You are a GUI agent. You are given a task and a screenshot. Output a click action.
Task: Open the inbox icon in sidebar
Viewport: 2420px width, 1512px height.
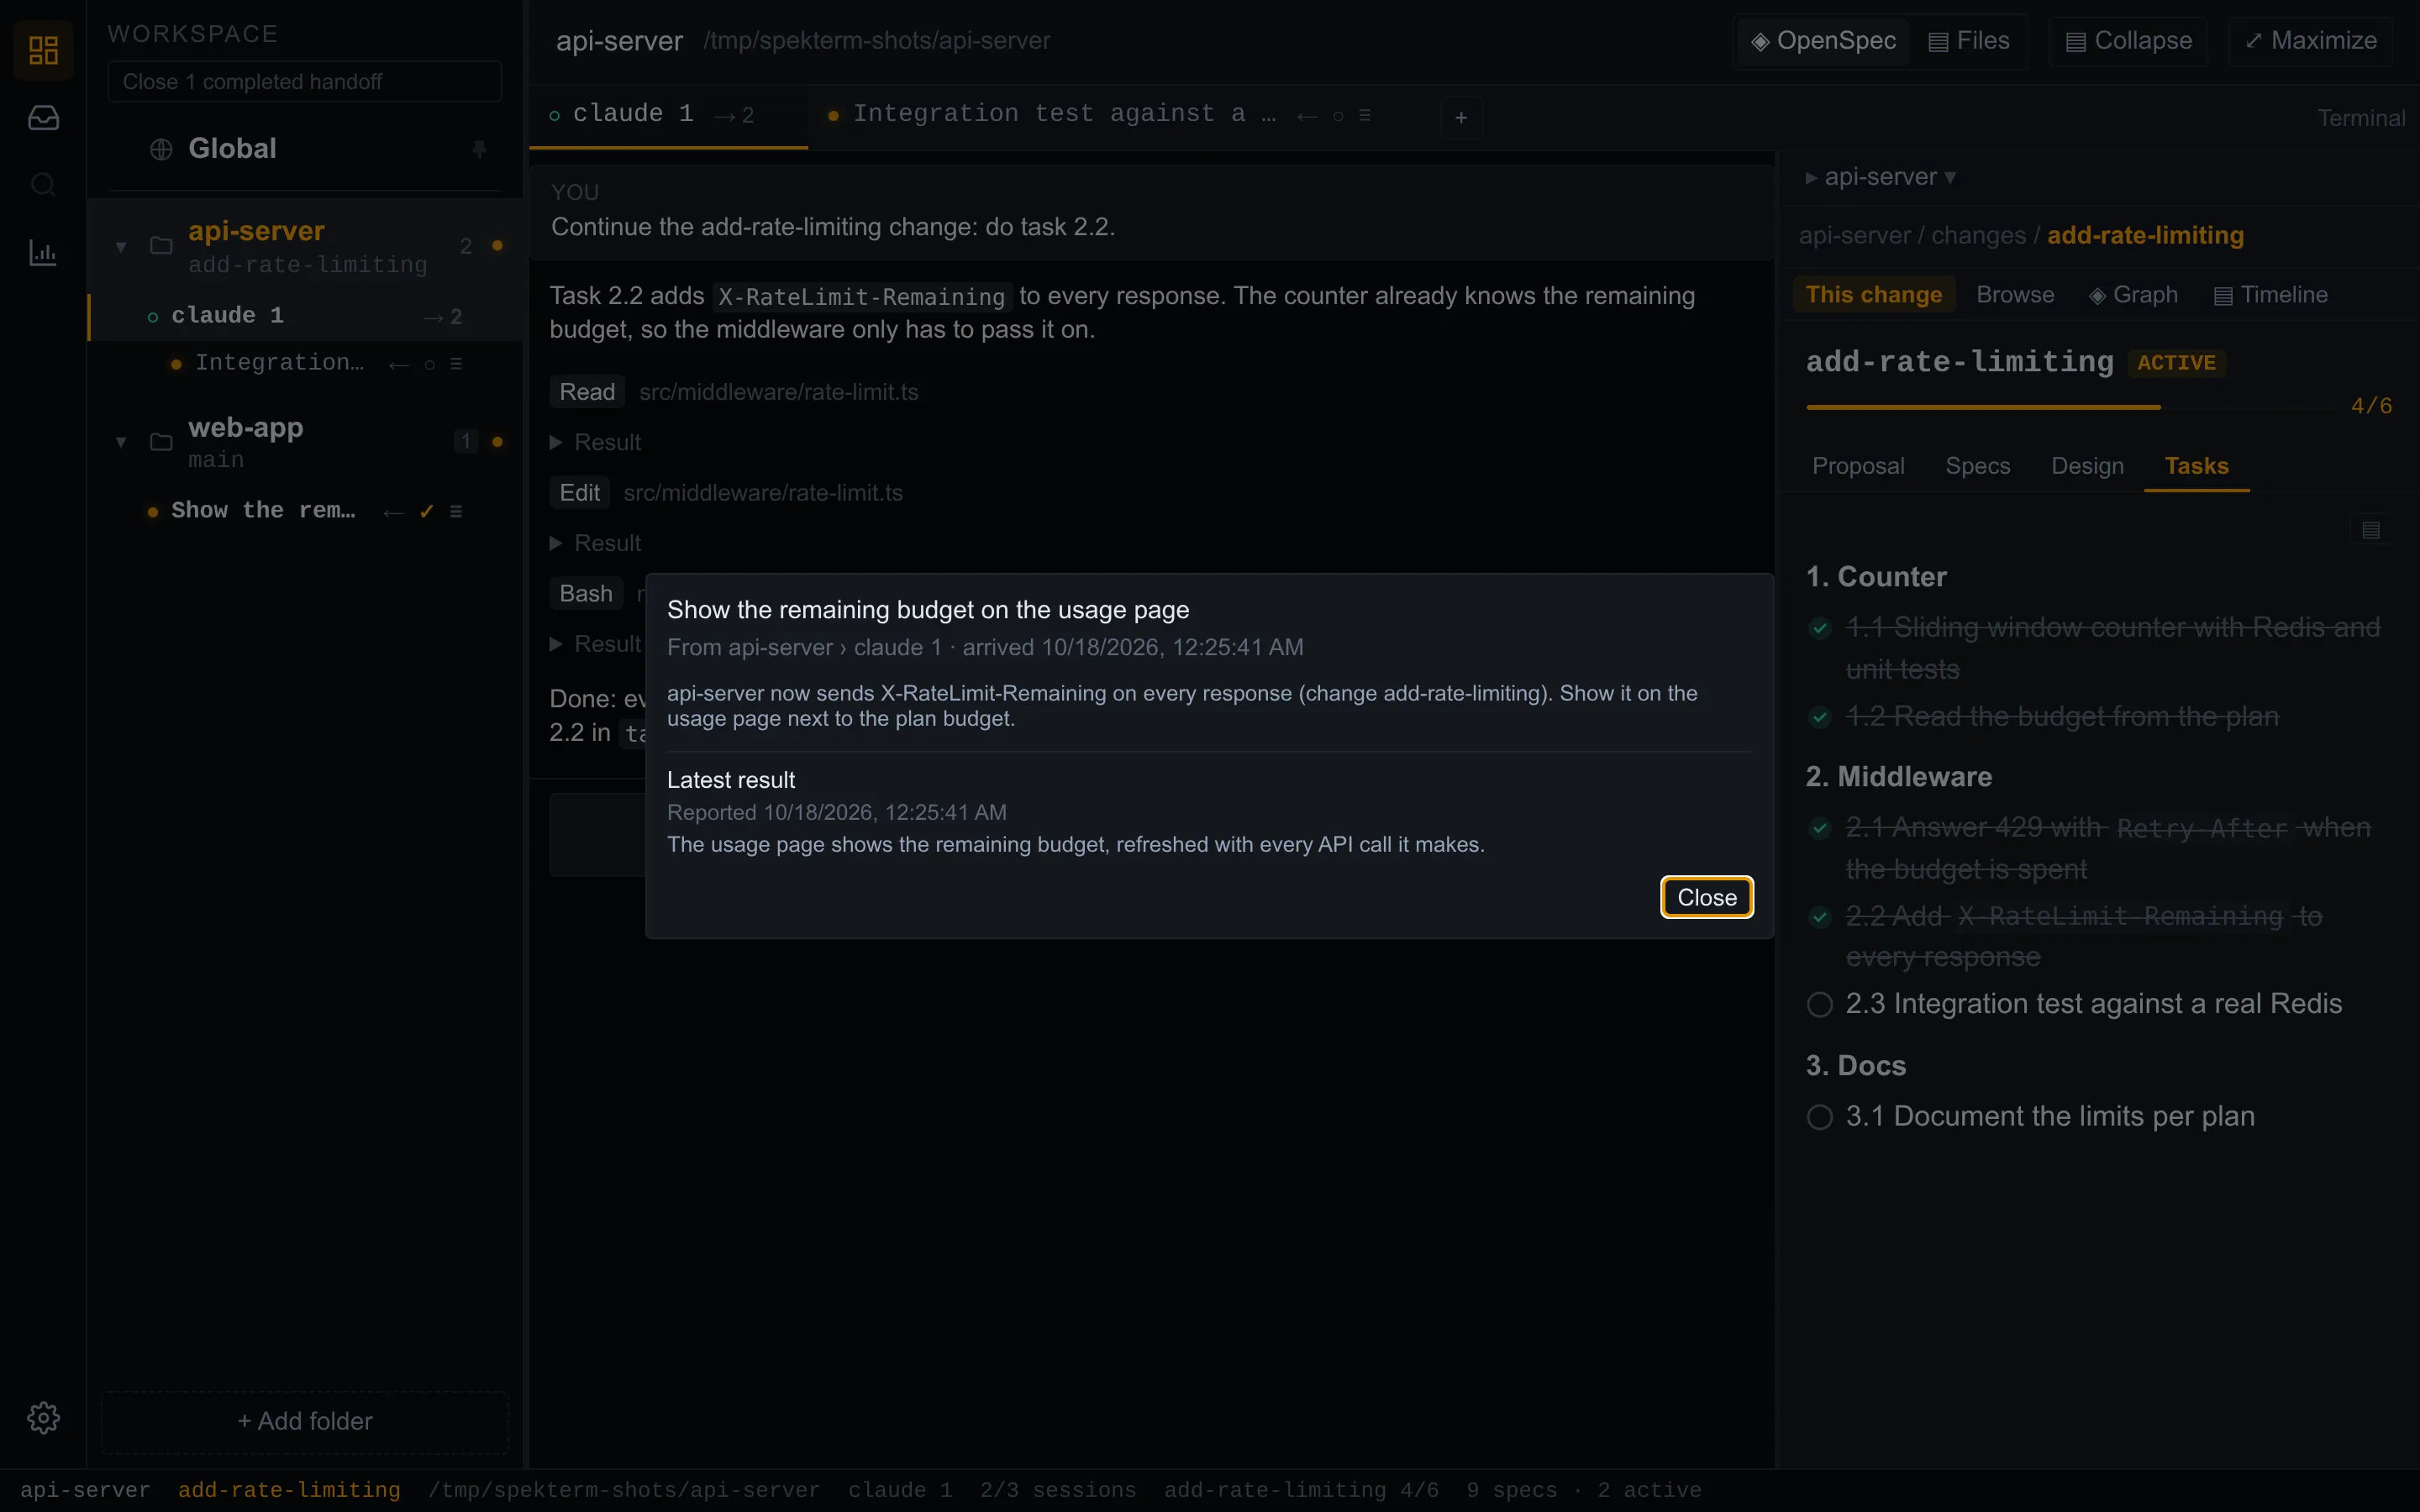point(43,118)
